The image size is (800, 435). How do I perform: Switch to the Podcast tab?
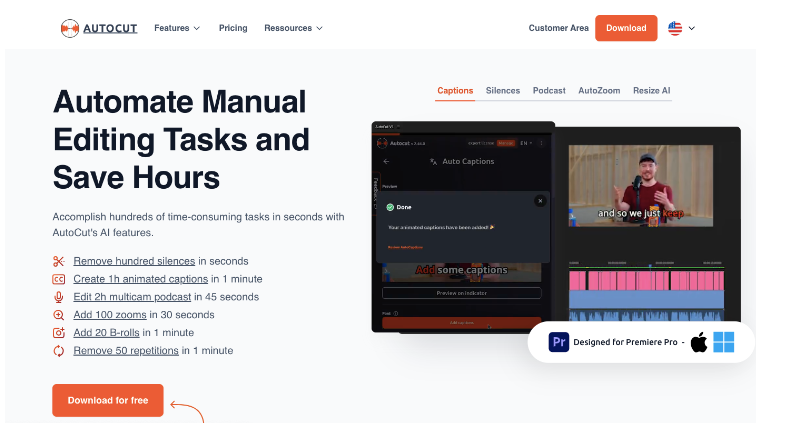point(549,91)
